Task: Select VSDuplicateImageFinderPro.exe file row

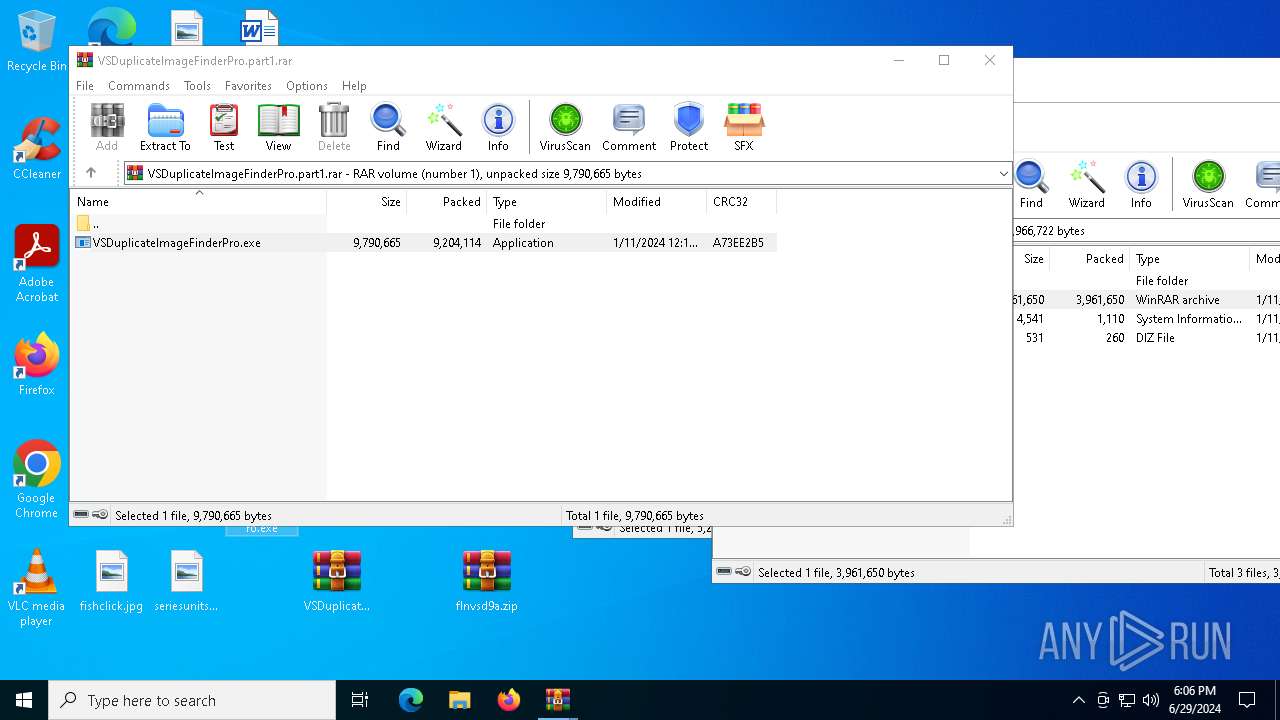Action: click(424, 243)
